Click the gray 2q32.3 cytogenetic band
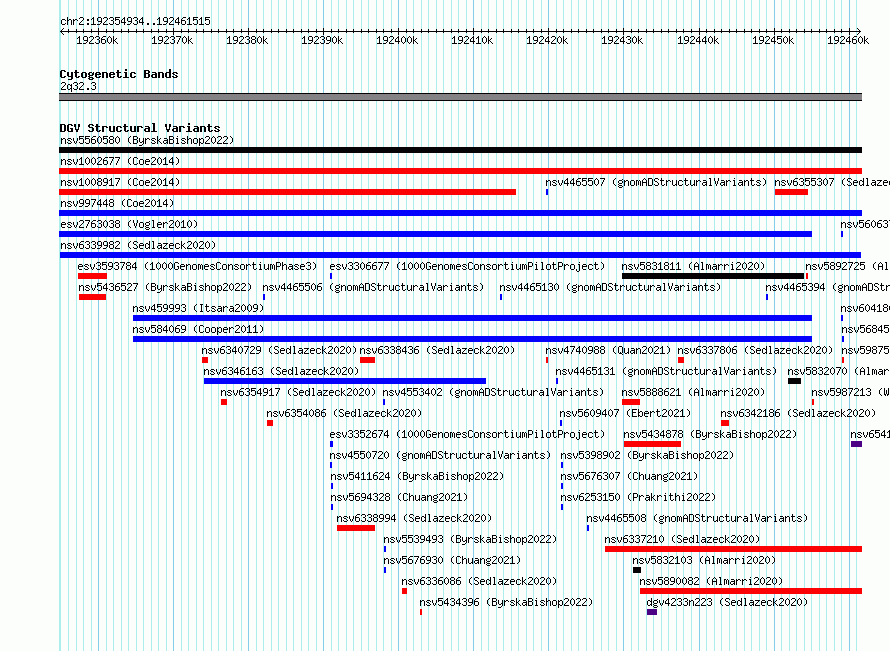 (x=460, y=98)
